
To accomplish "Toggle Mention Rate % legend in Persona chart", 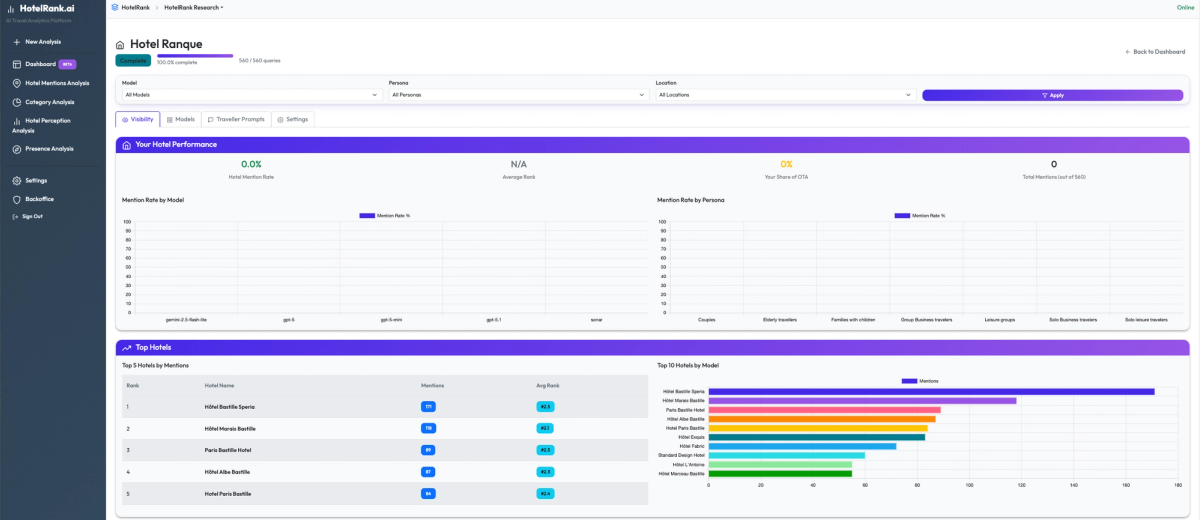I will coord(920,215).
